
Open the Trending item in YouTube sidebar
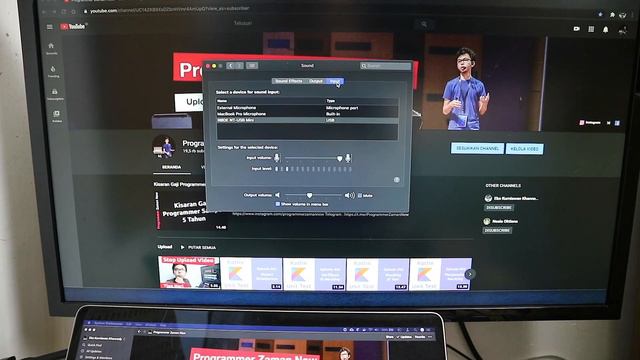53,71
